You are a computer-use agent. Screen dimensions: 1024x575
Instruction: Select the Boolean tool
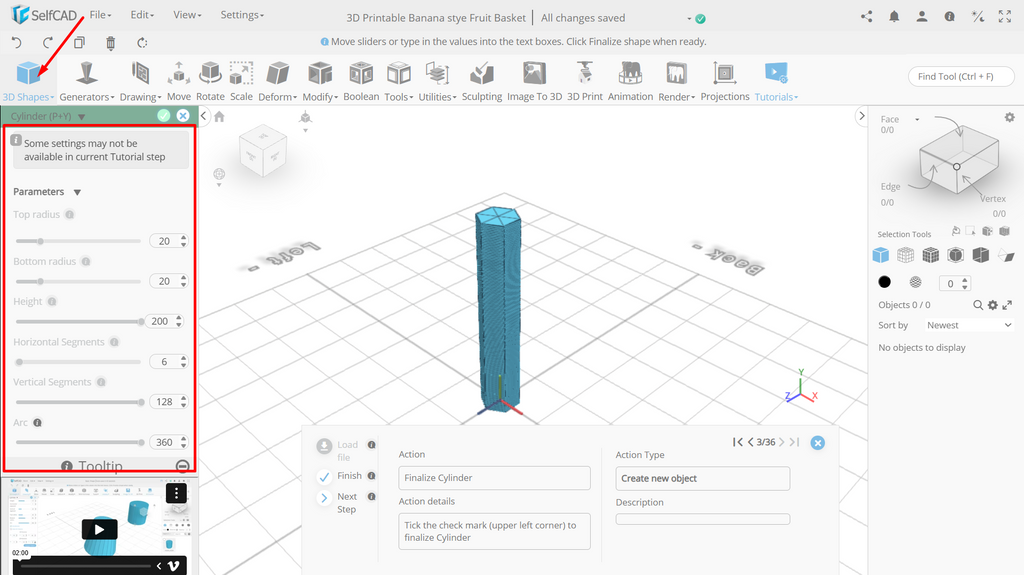pyautogui.click(x=361, y=81)
